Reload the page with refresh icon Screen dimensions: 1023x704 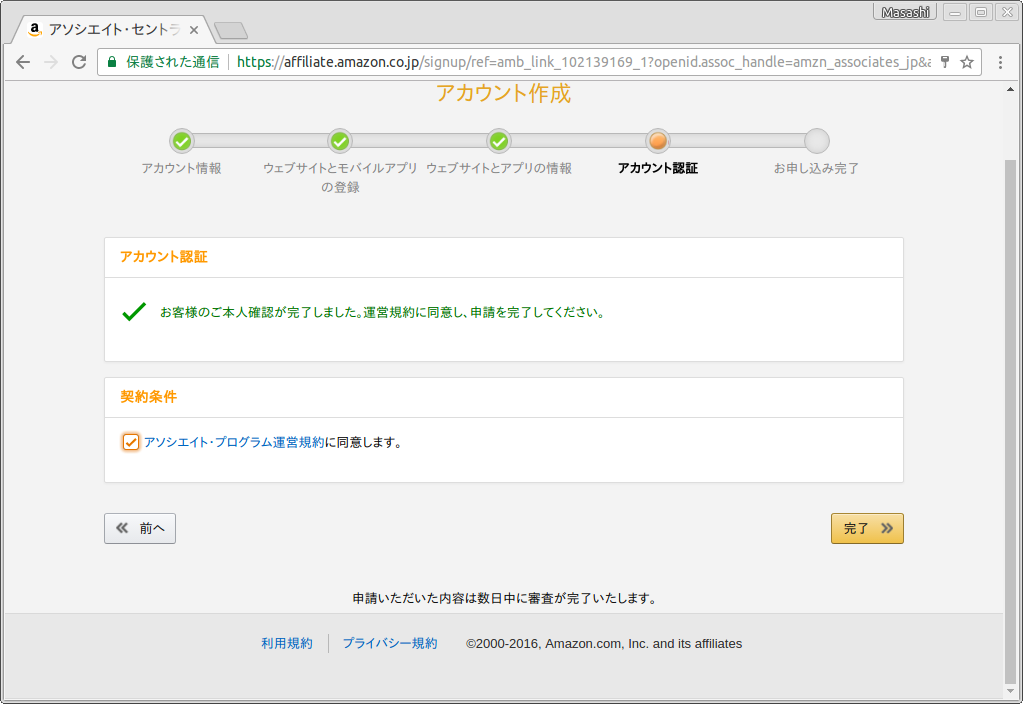[x=79, y=62]
